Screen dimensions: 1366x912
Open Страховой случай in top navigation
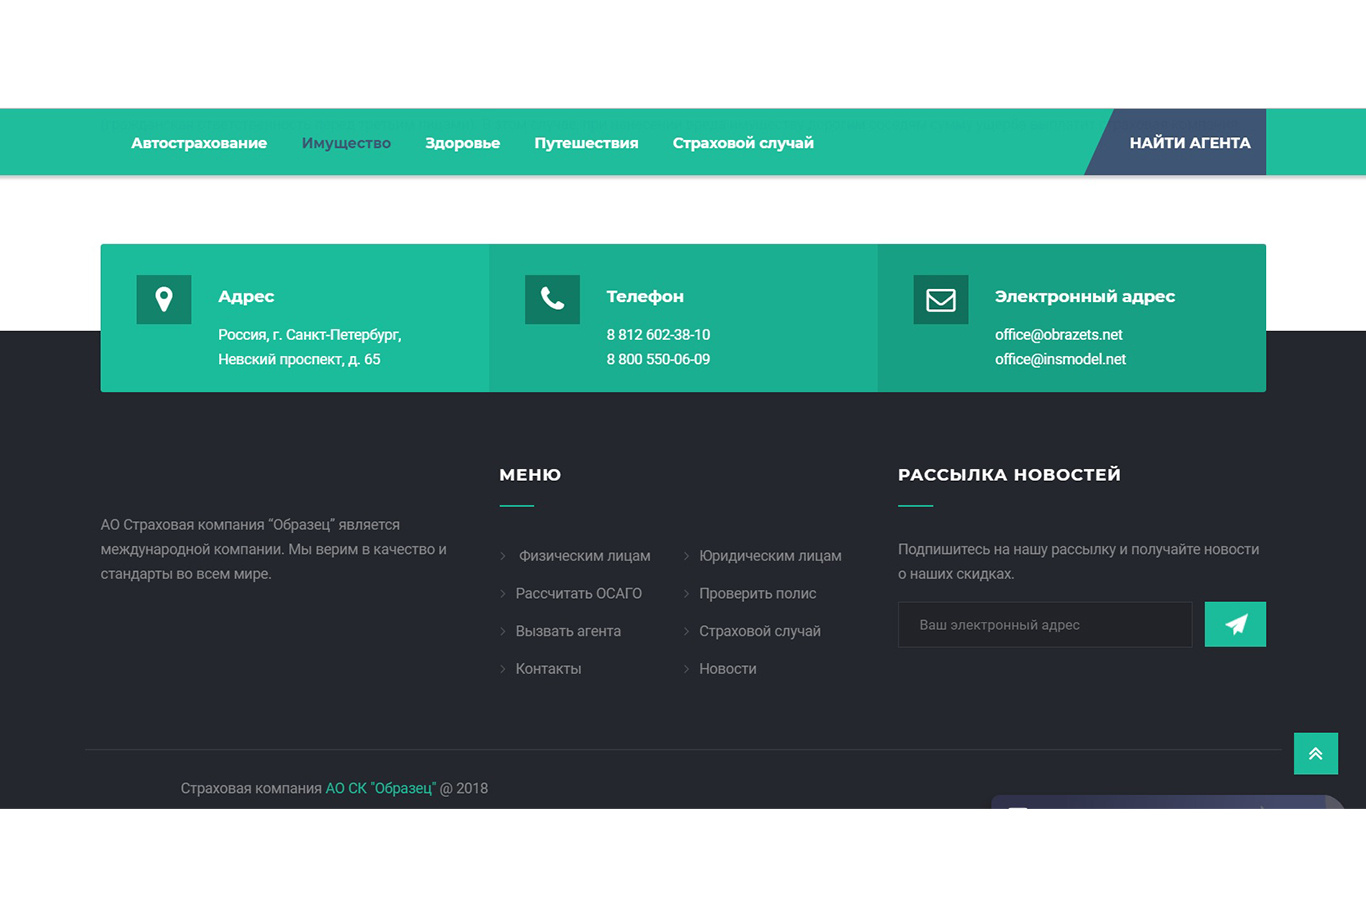point(743,143)
